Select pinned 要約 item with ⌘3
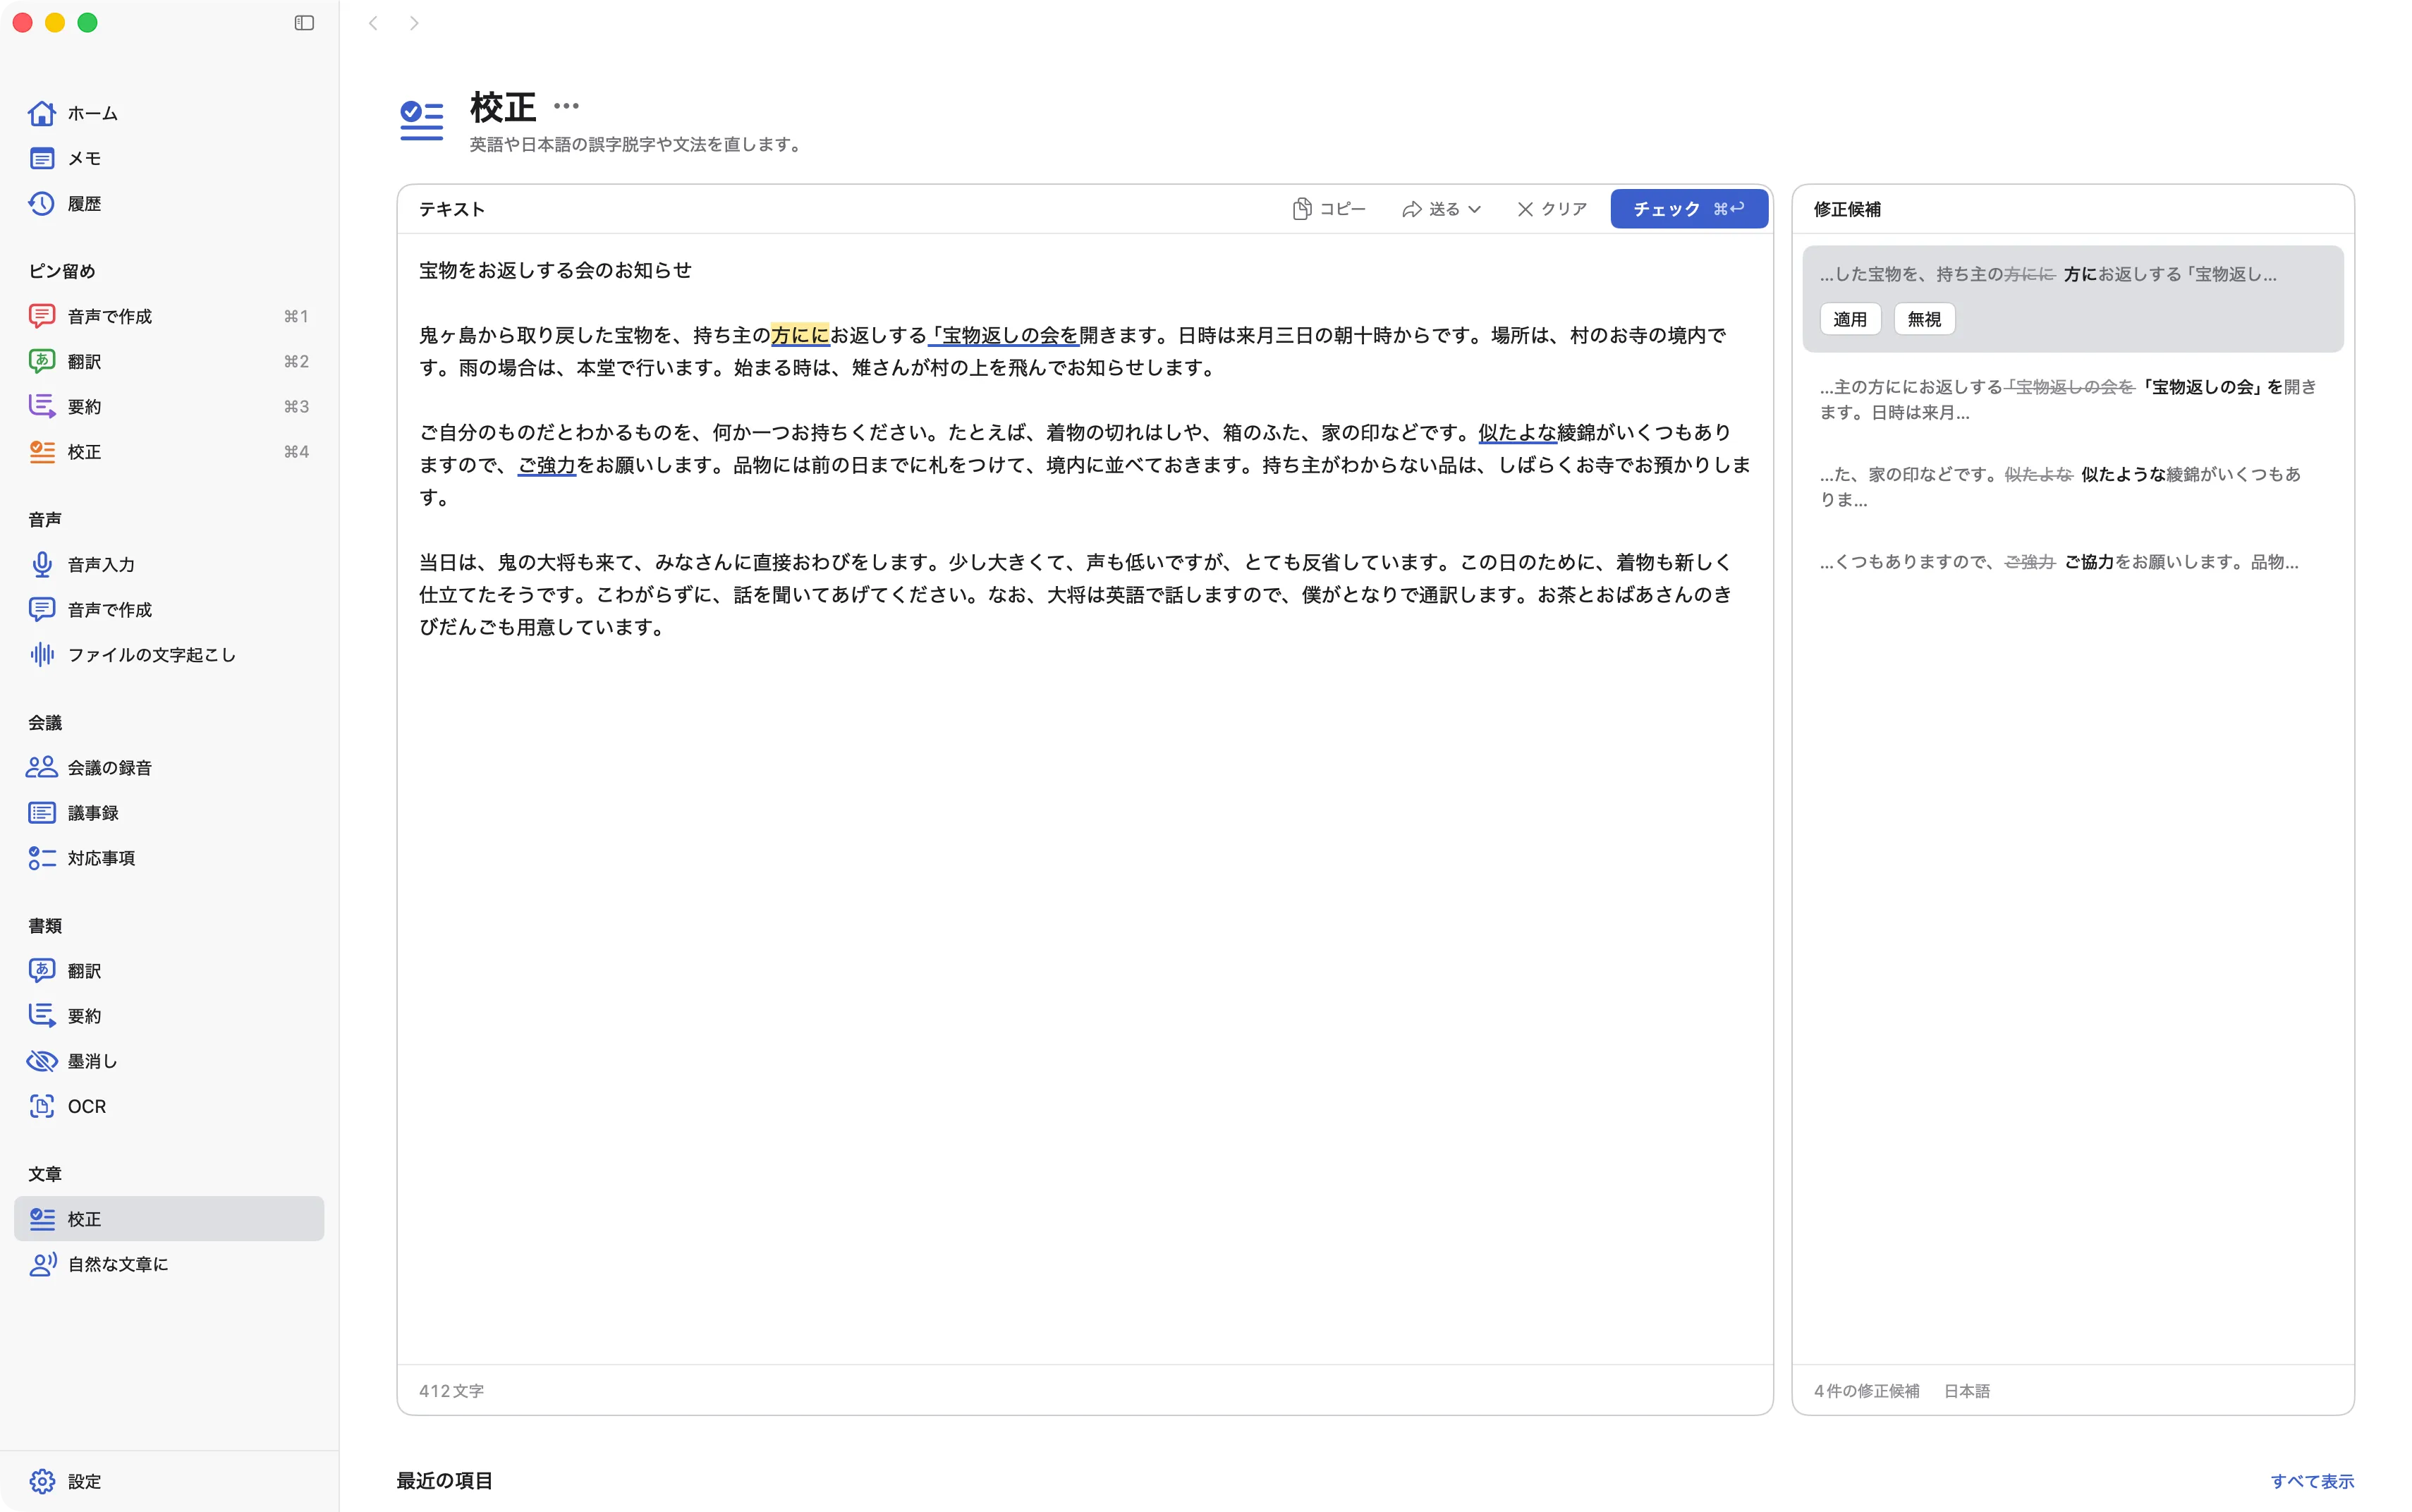The image size is (2412, 1512). point(169,406)
